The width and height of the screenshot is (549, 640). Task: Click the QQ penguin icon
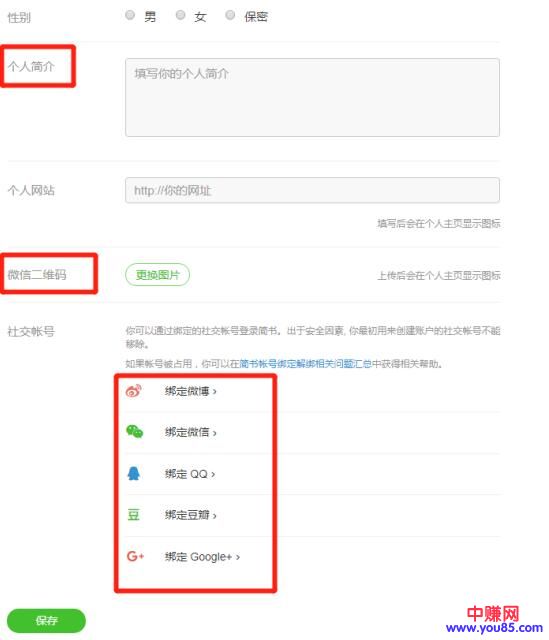click(133, 473)
